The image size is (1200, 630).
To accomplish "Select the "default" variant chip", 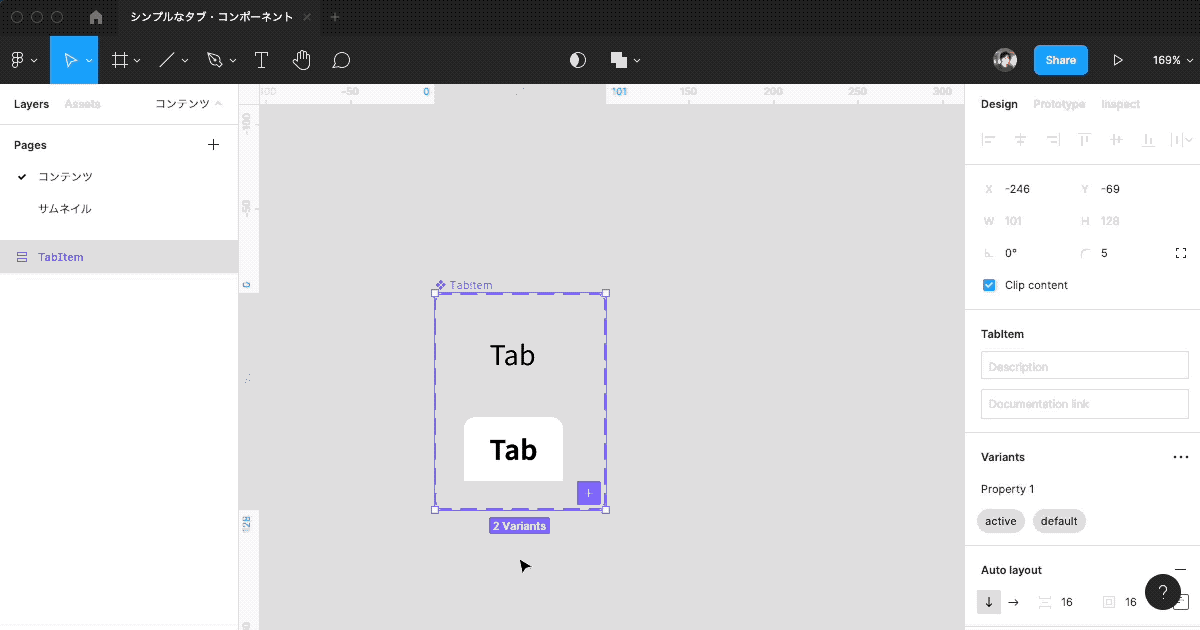I will coord(1059,520).
